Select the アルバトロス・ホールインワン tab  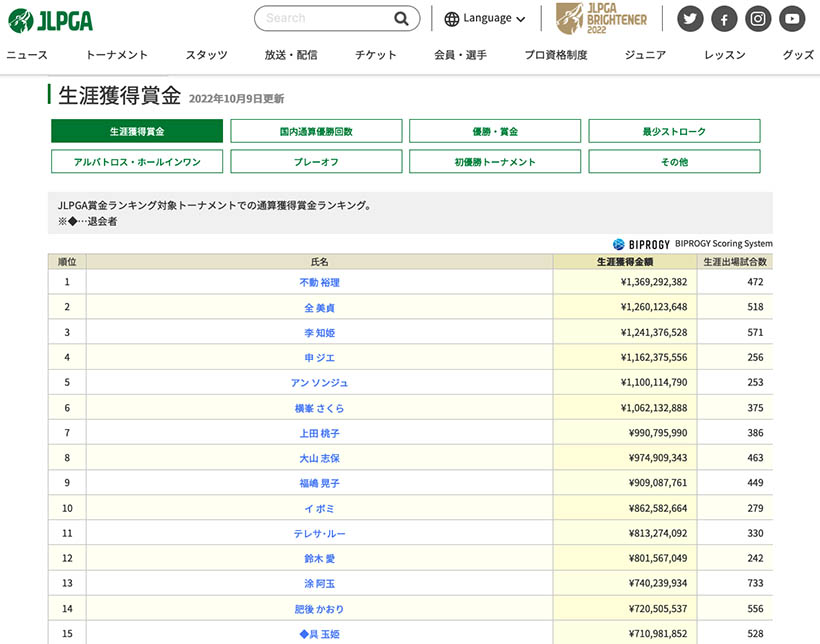(137, 162)
